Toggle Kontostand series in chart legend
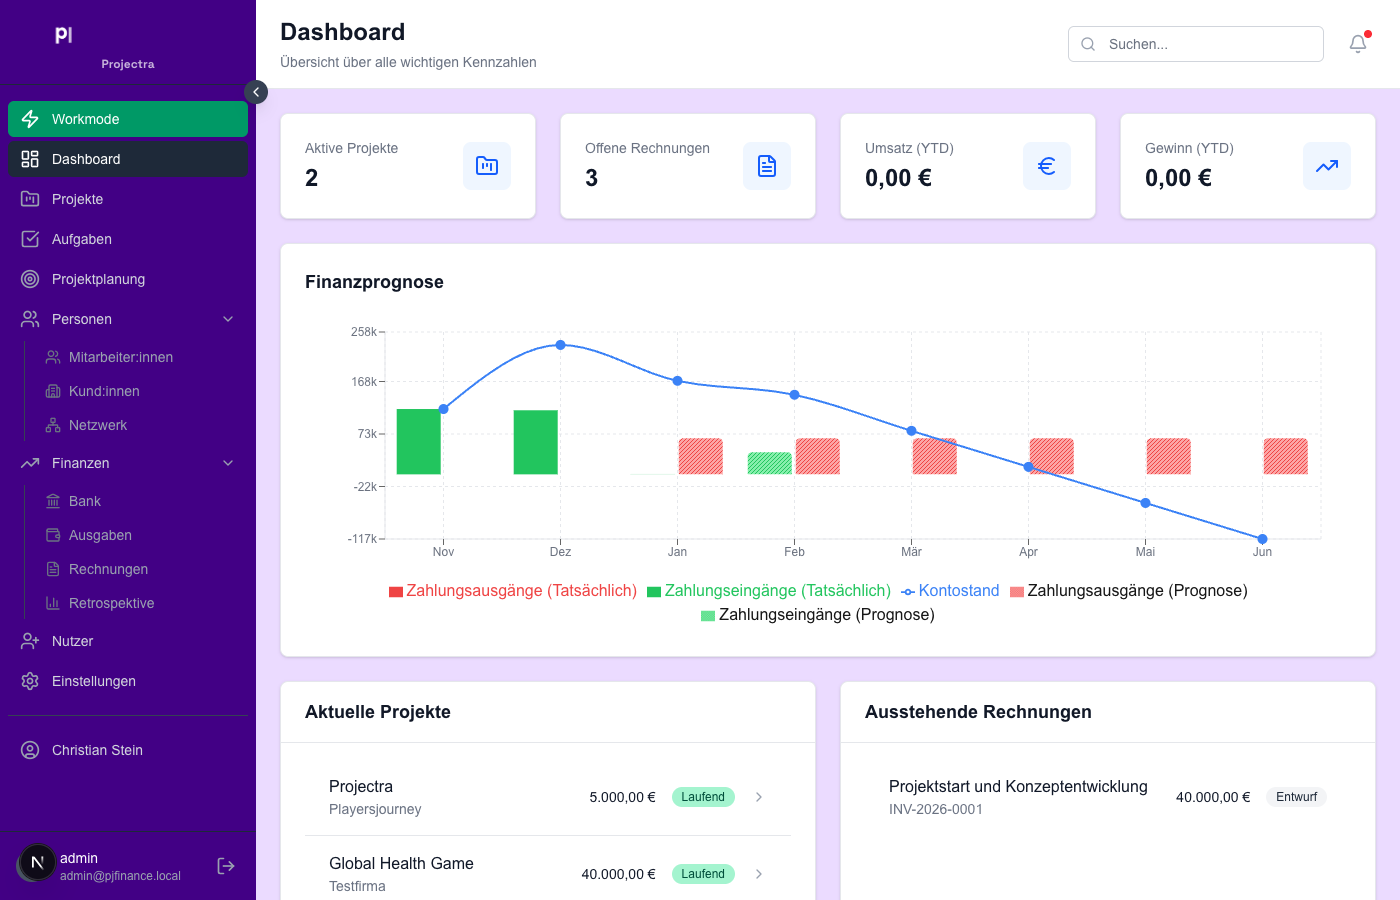Screen dimensions: 1400x900 coord(950,591)
